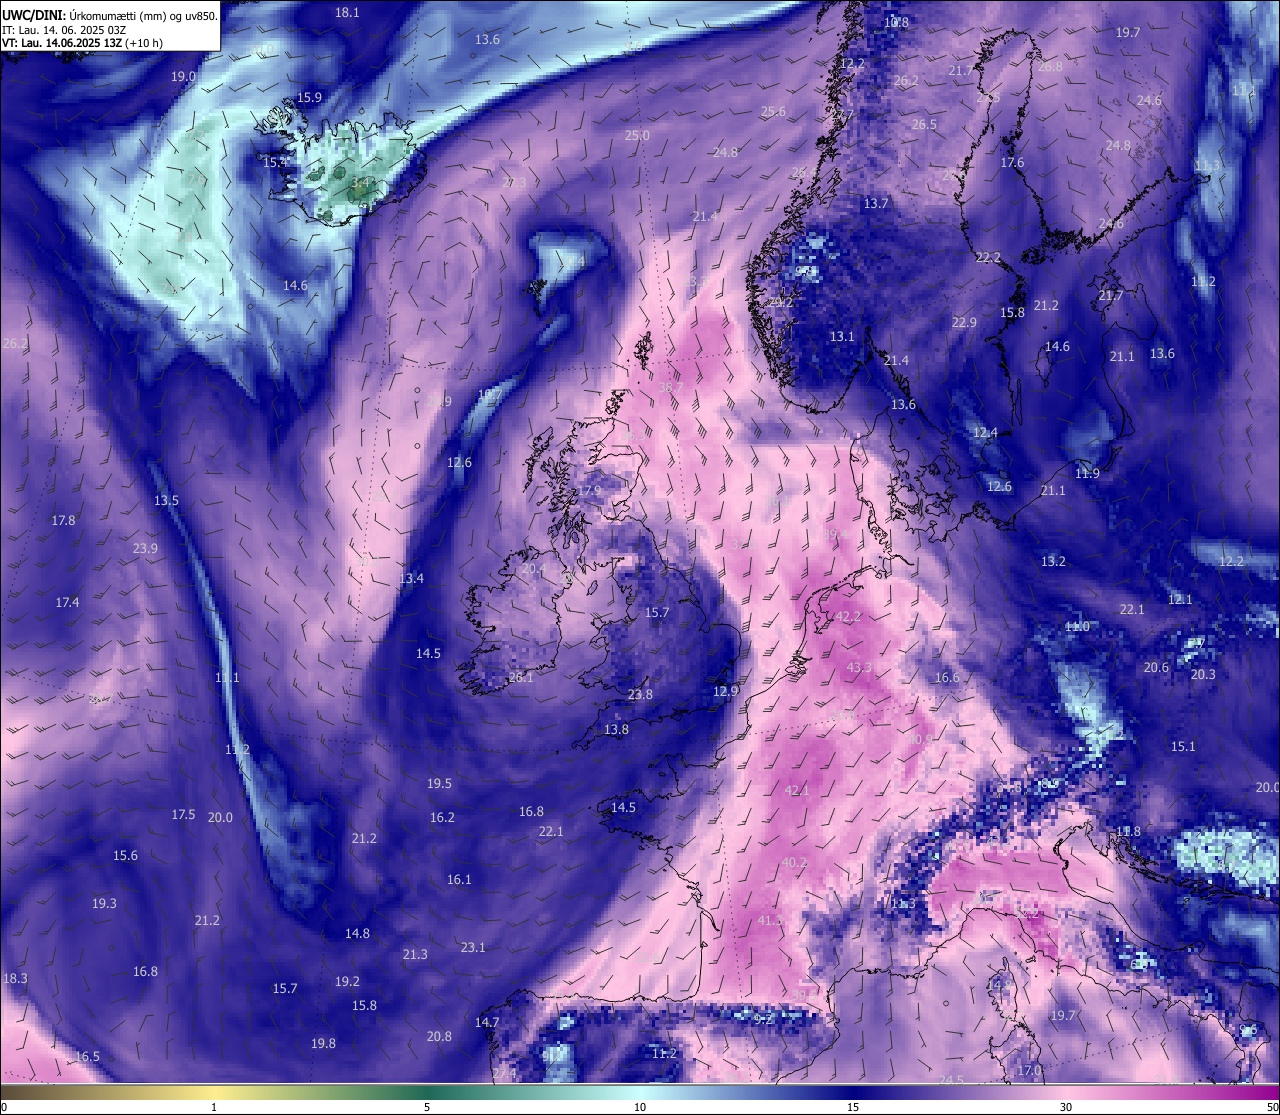Viewport: 1280px width, 1115px height.
Task: Click the IT initialization time line 03Z
Action: point(64,30)
